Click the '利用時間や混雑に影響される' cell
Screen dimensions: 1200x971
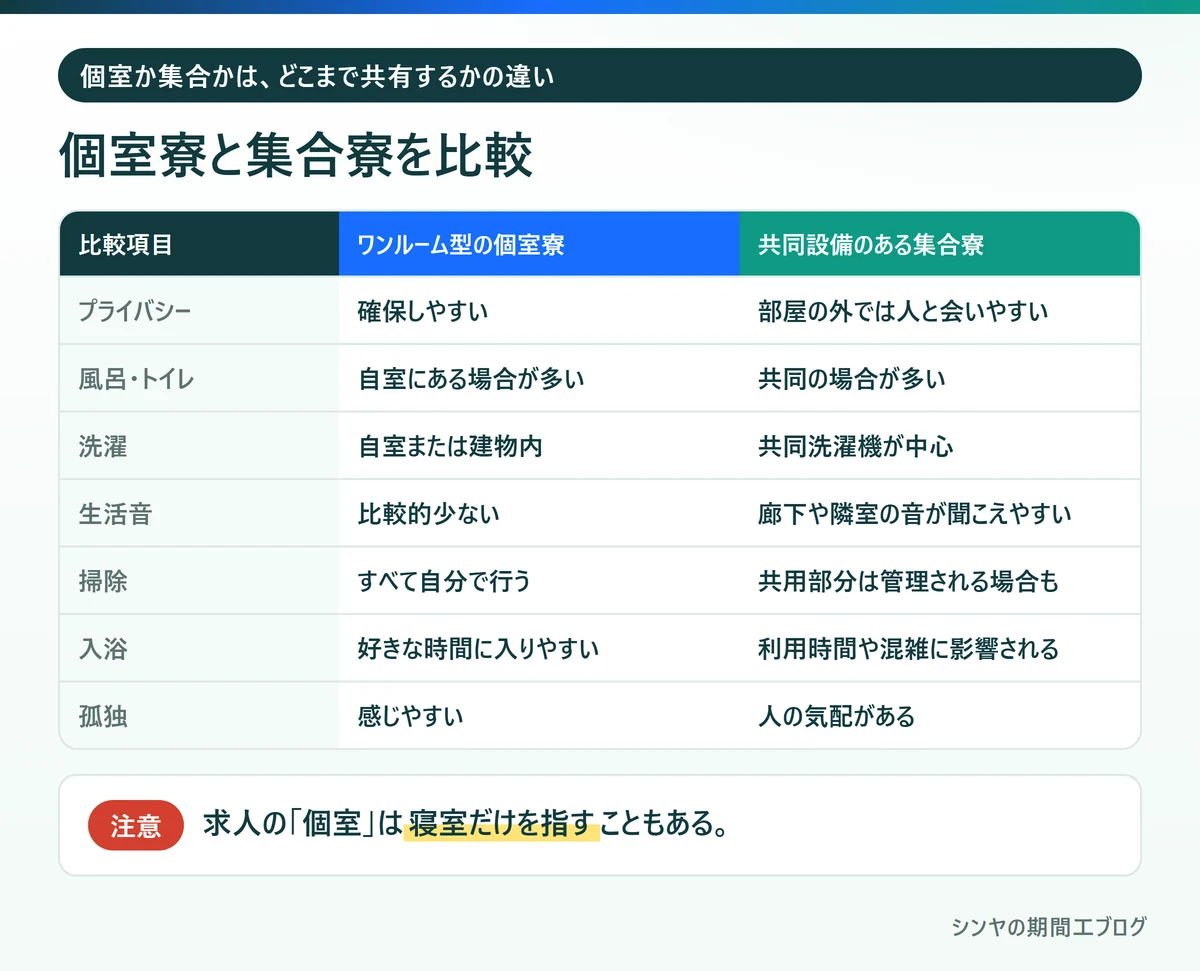coord(940,649)
